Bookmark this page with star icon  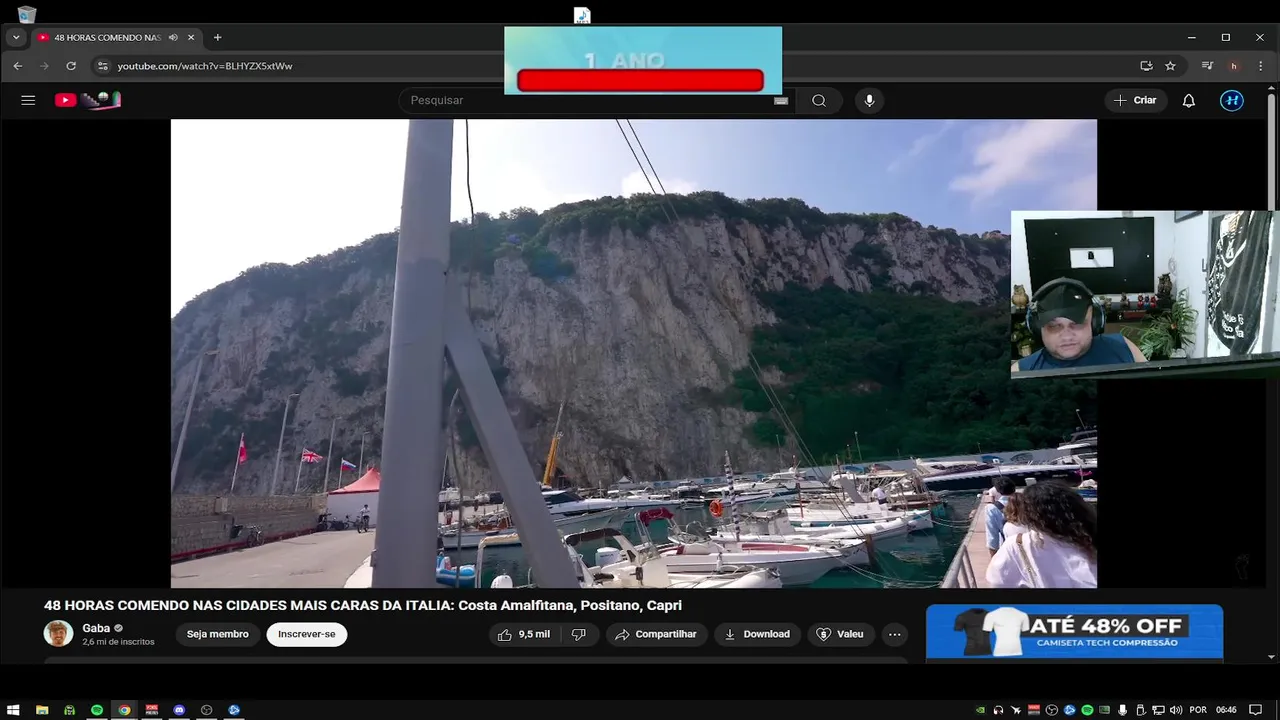[1170, 66]
